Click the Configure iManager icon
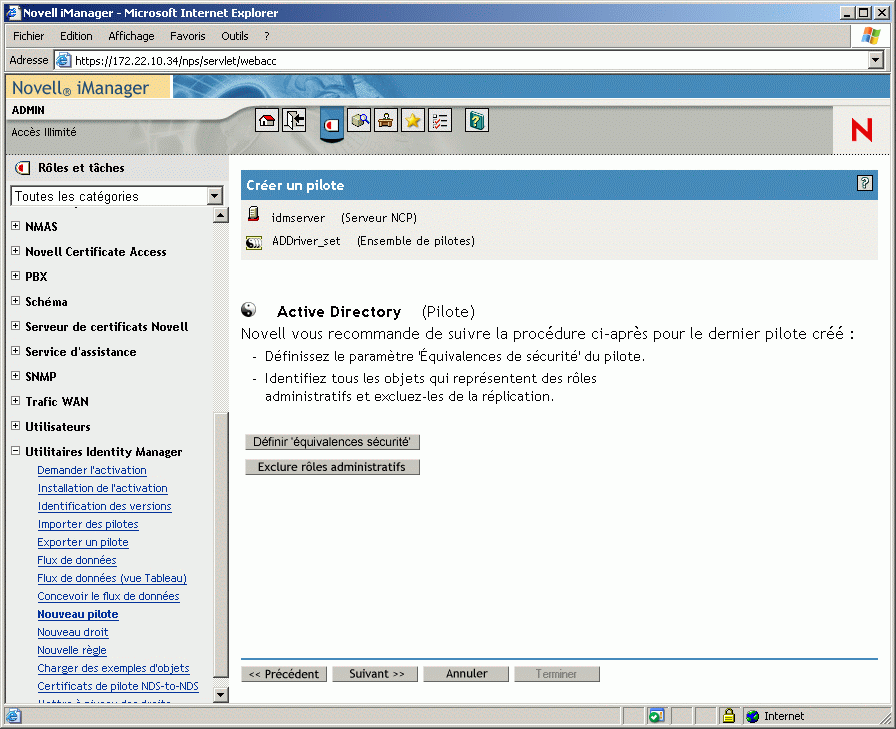This screenshot has height=729, width=896. pyautogui.click(x=385, y=120)
